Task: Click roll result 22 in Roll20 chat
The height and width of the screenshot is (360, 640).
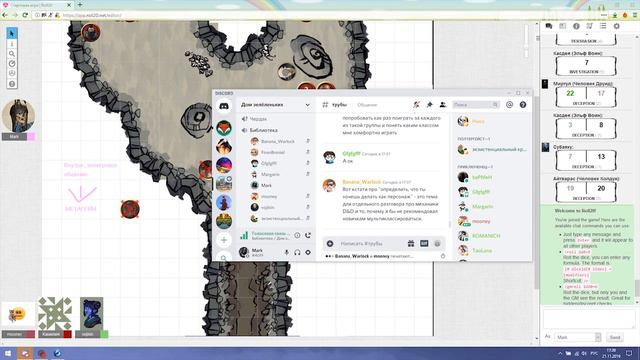Action: [570, 93]
